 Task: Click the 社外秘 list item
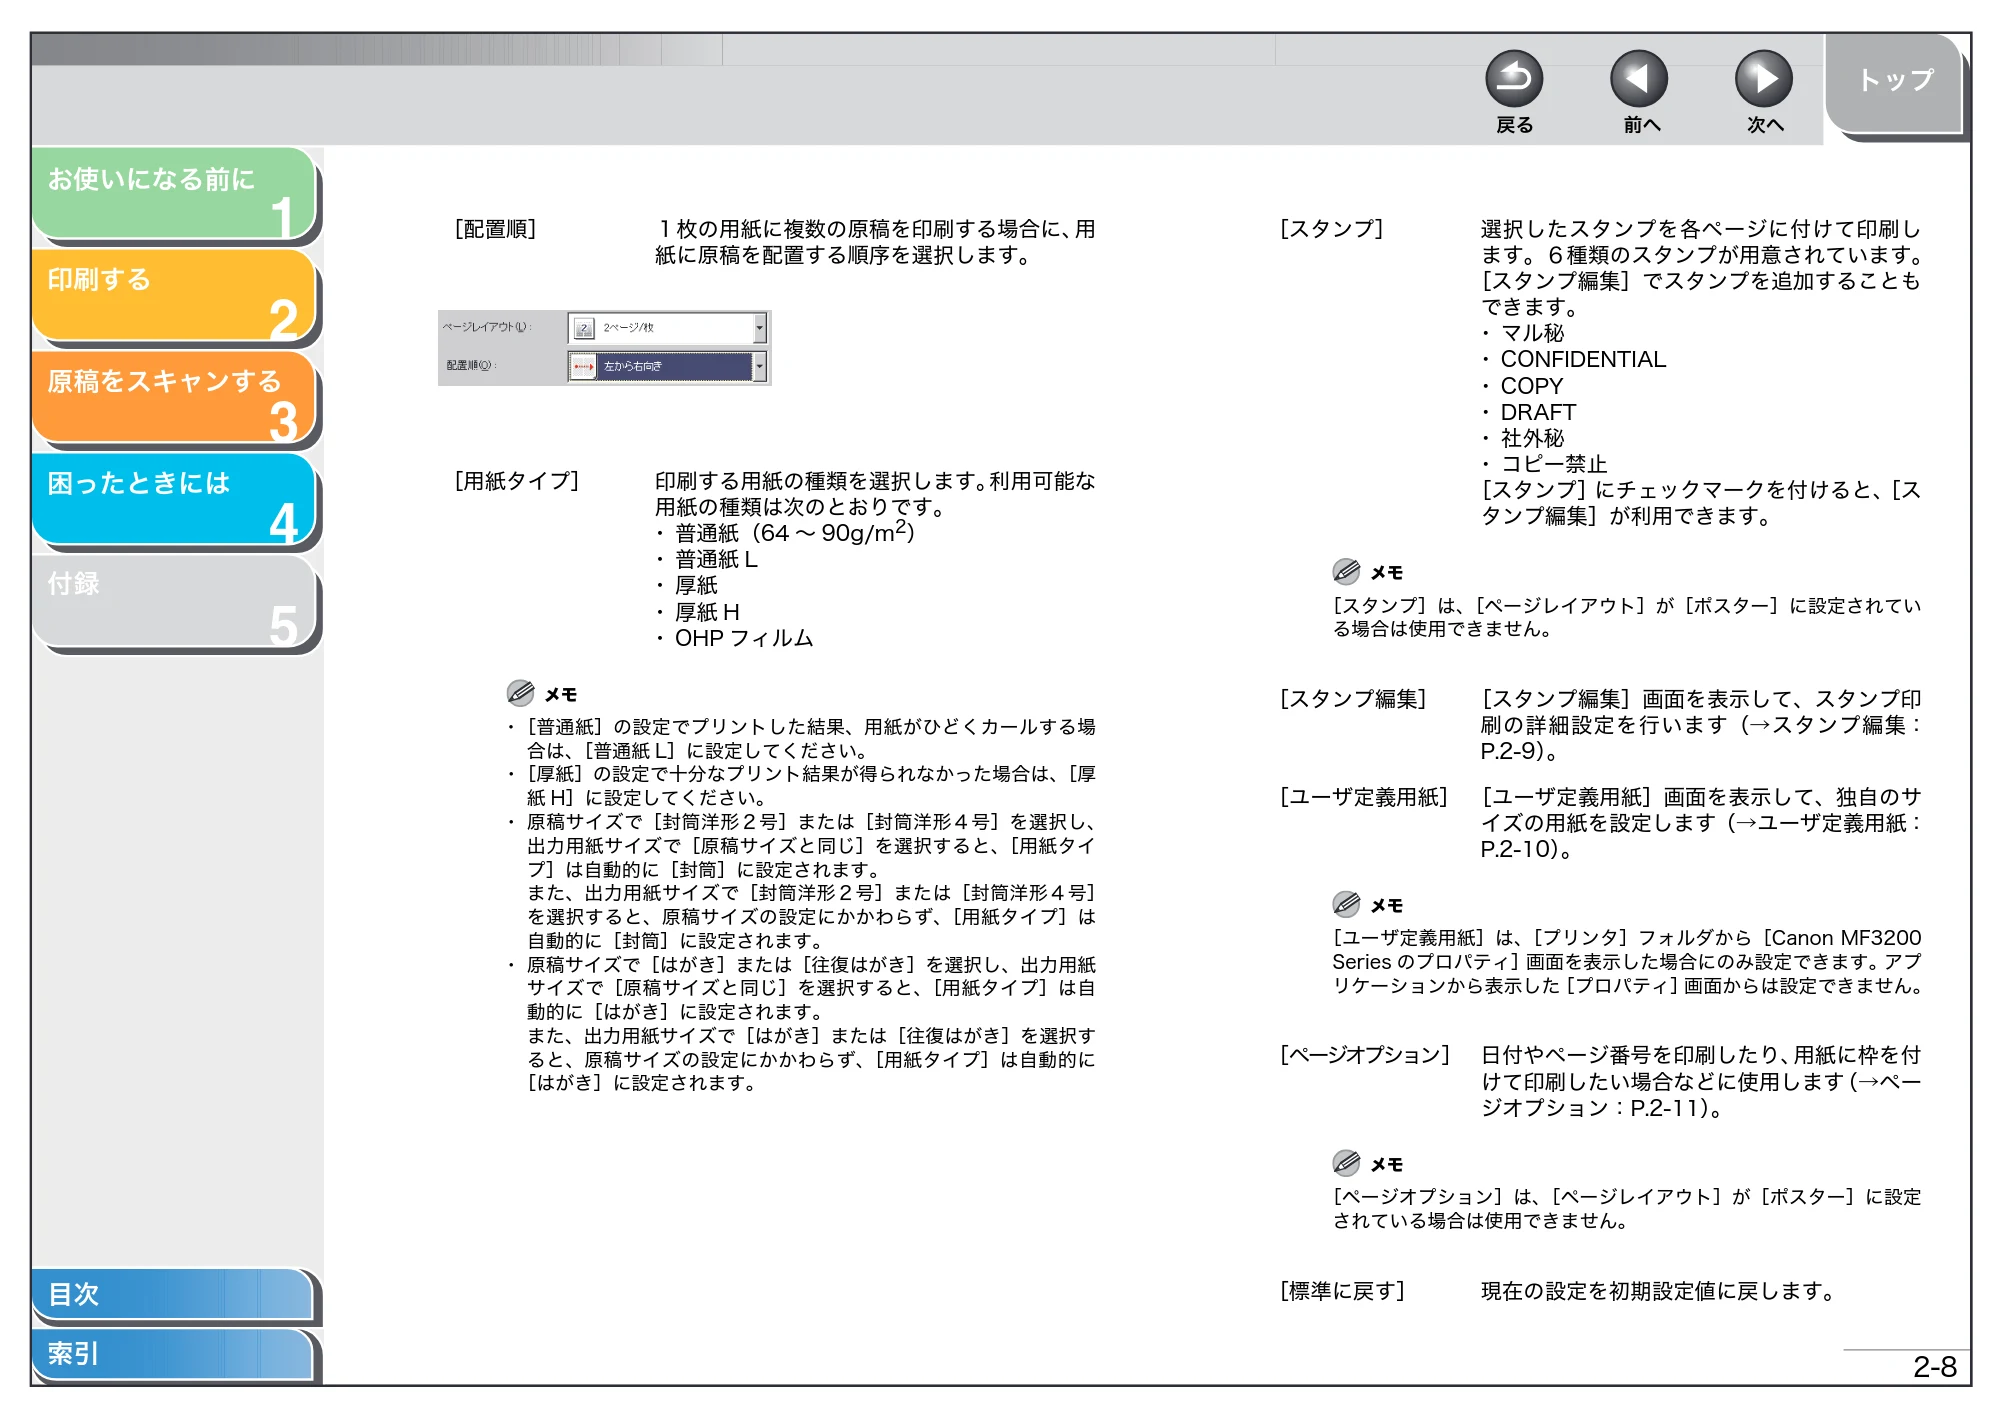pos(1532,438)
